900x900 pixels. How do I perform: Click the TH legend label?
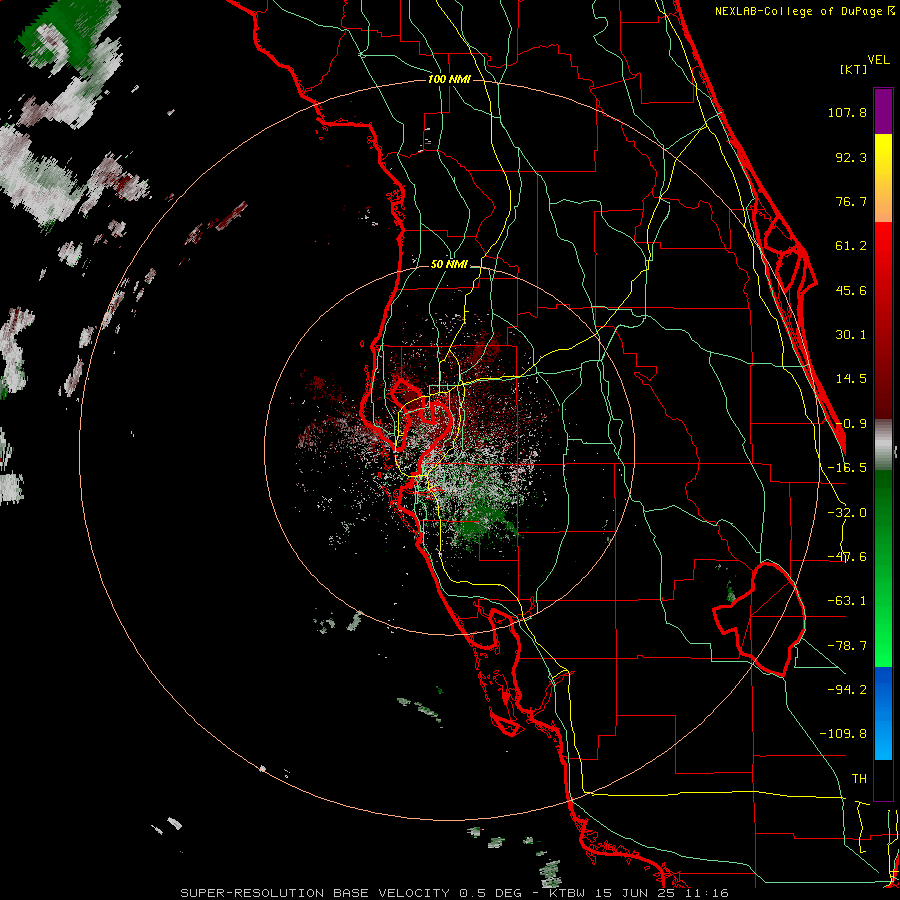[859, 779]
